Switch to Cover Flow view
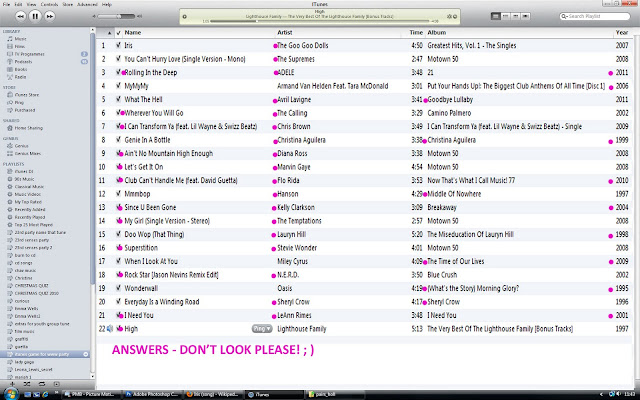Image resolution: width=640 pixels, height=400 pixels. (525, 16)
